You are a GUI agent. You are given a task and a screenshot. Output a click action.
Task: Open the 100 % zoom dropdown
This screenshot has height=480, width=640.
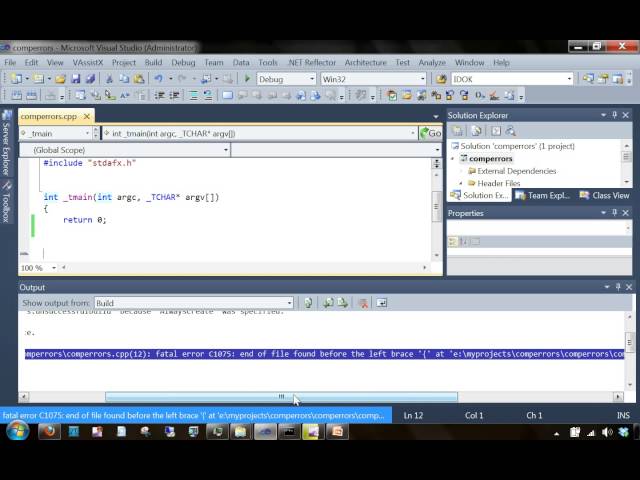click(54, 268)
